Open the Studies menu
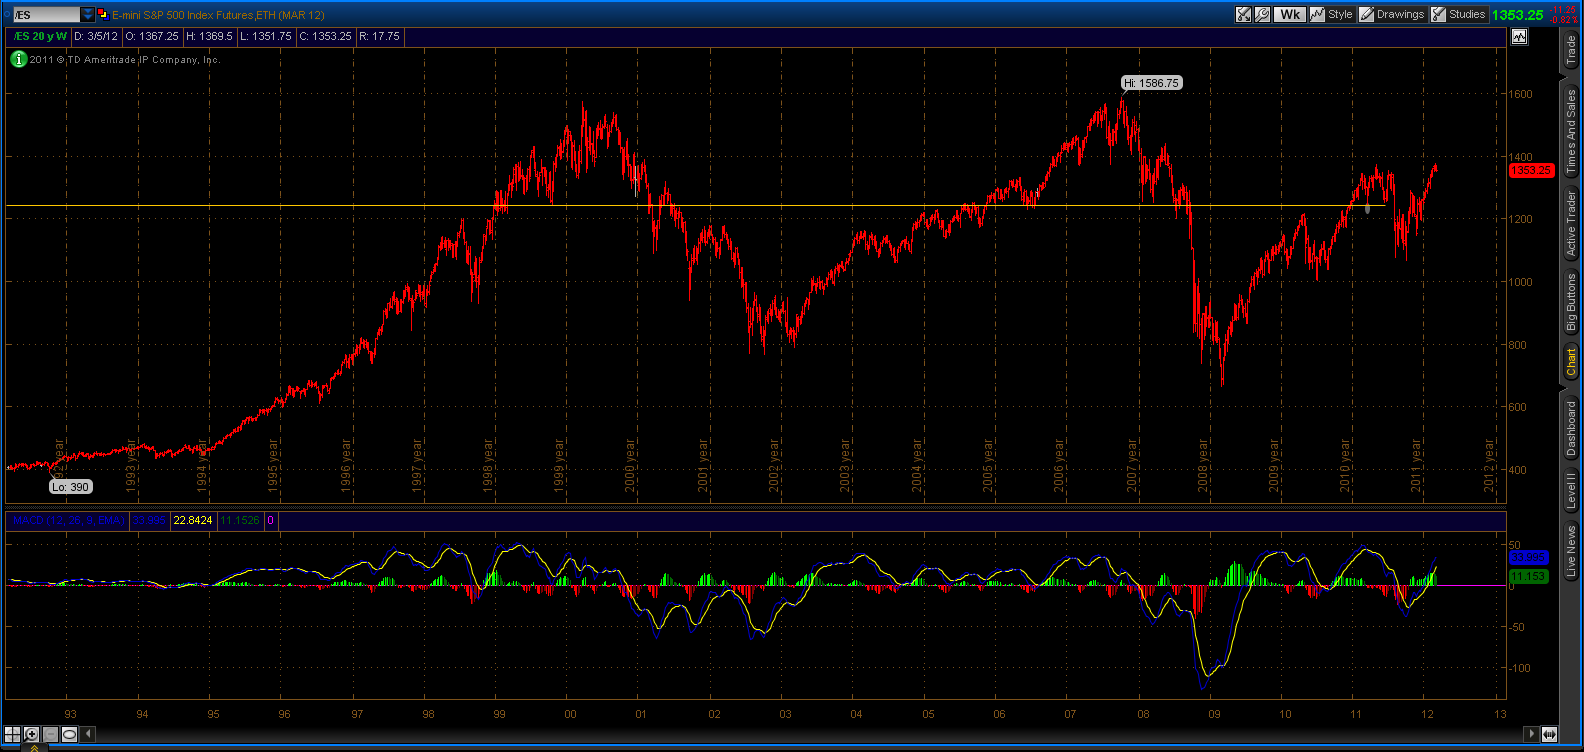 [1458, 14]
